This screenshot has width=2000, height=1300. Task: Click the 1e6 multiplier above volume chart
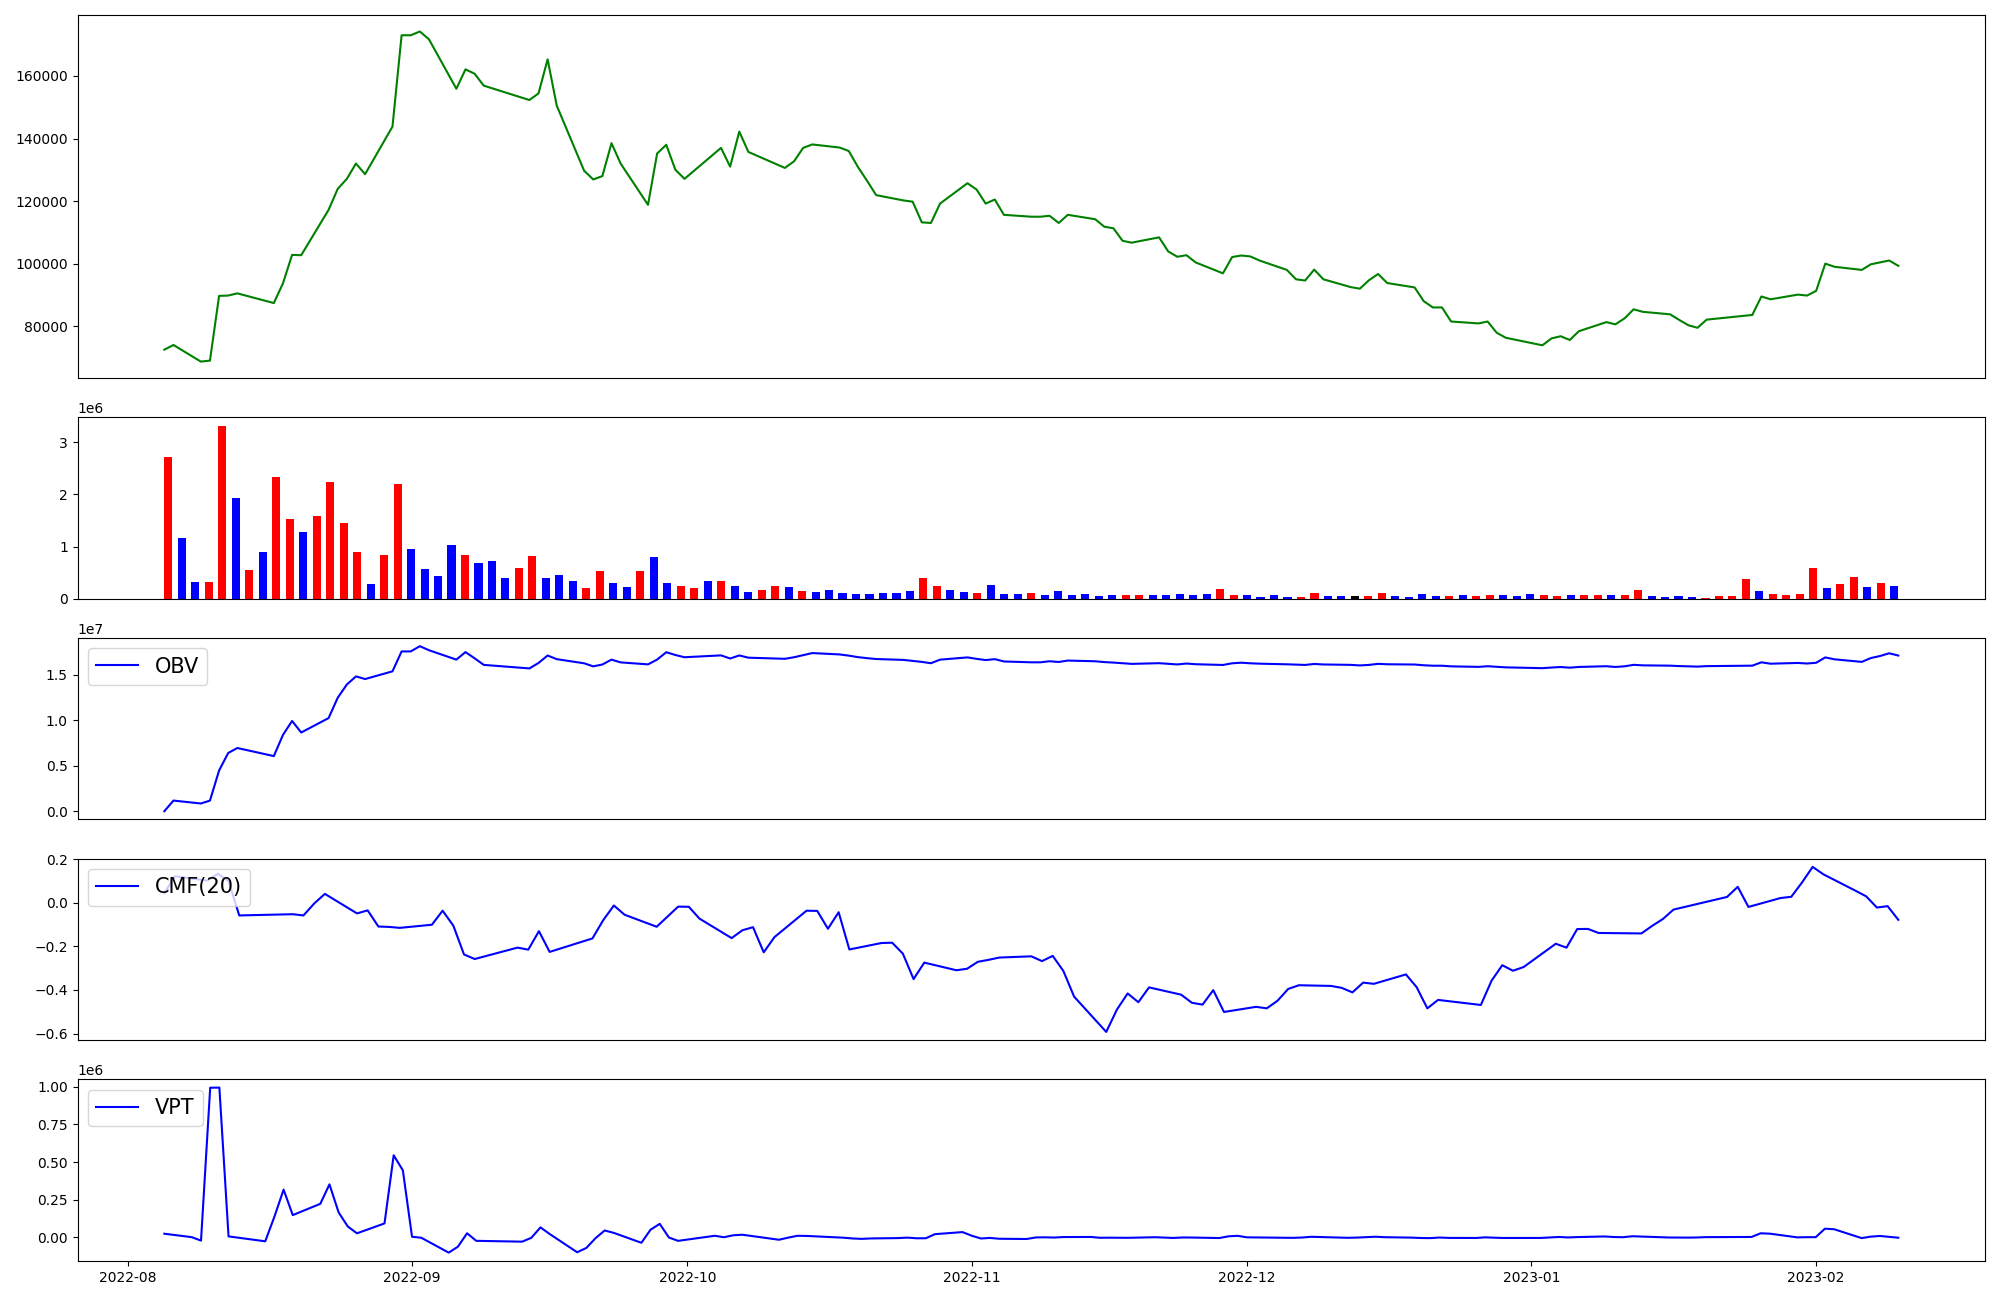pyautogui.click(x=91, y=408)
